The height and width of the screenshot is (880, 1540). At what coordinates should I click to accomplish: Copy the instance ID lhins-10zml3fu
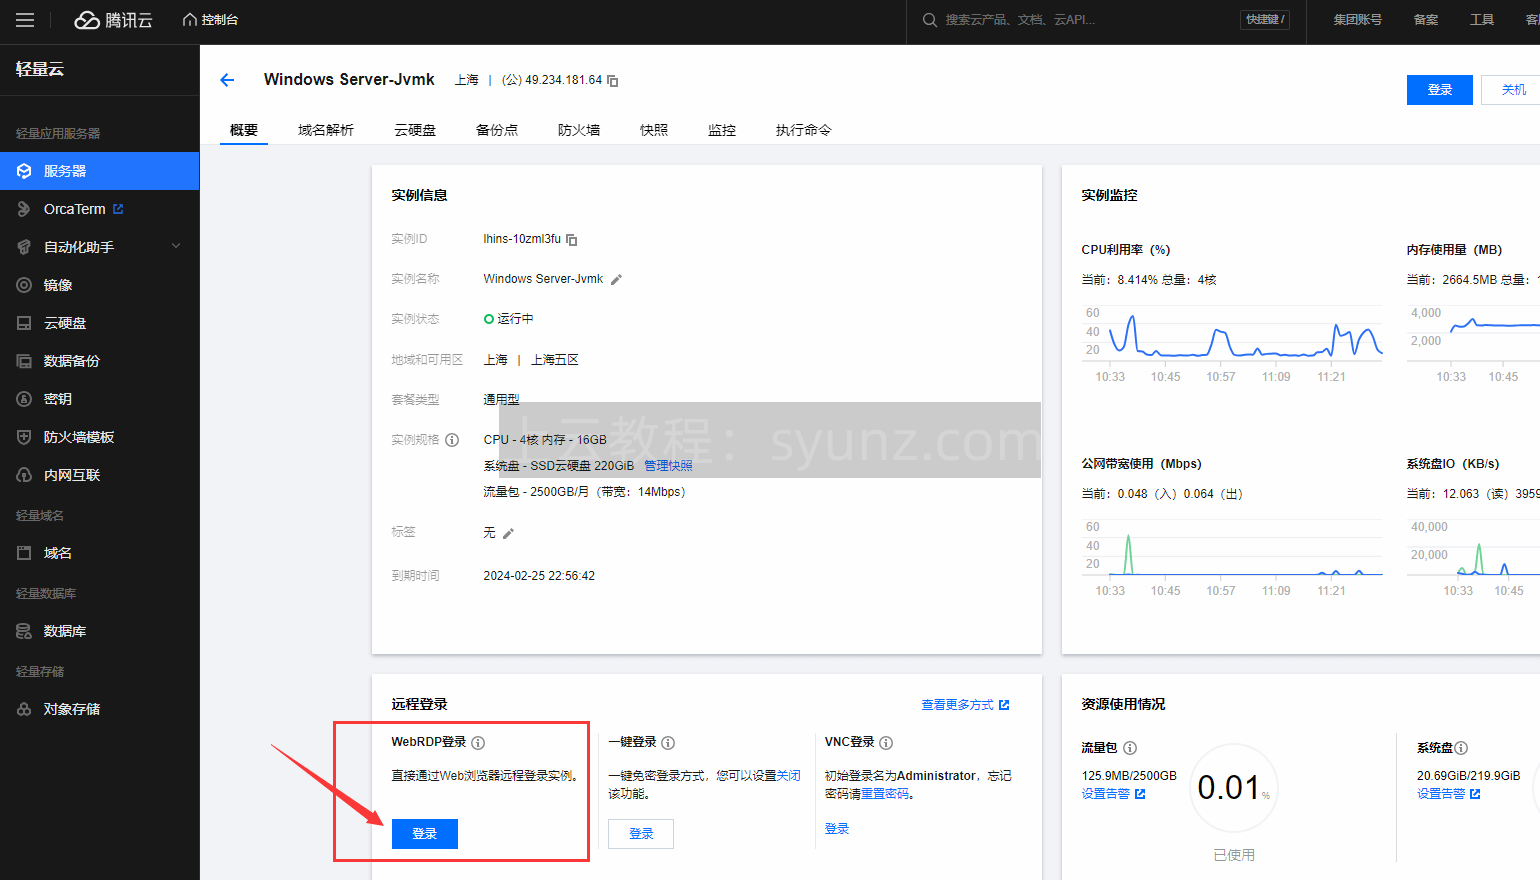572,240
